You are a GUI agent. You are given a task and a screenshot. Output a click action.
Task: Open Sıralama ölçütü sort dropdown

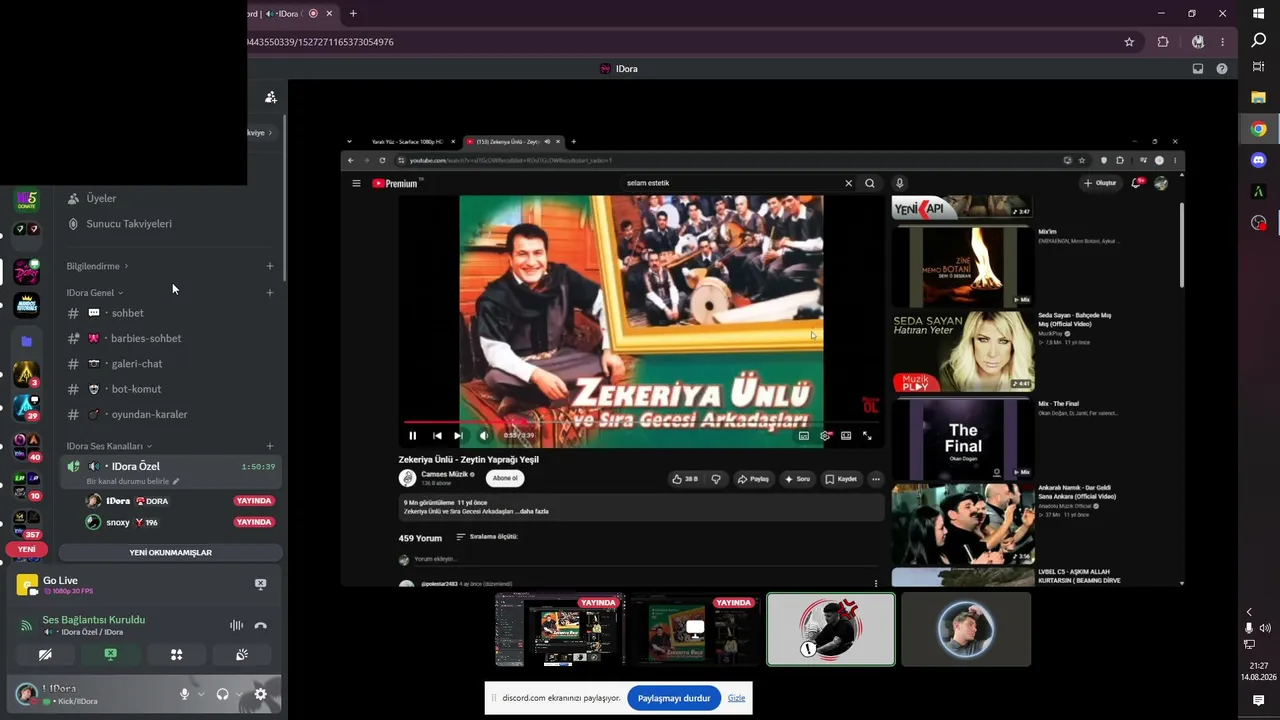[x=487, y=537]
